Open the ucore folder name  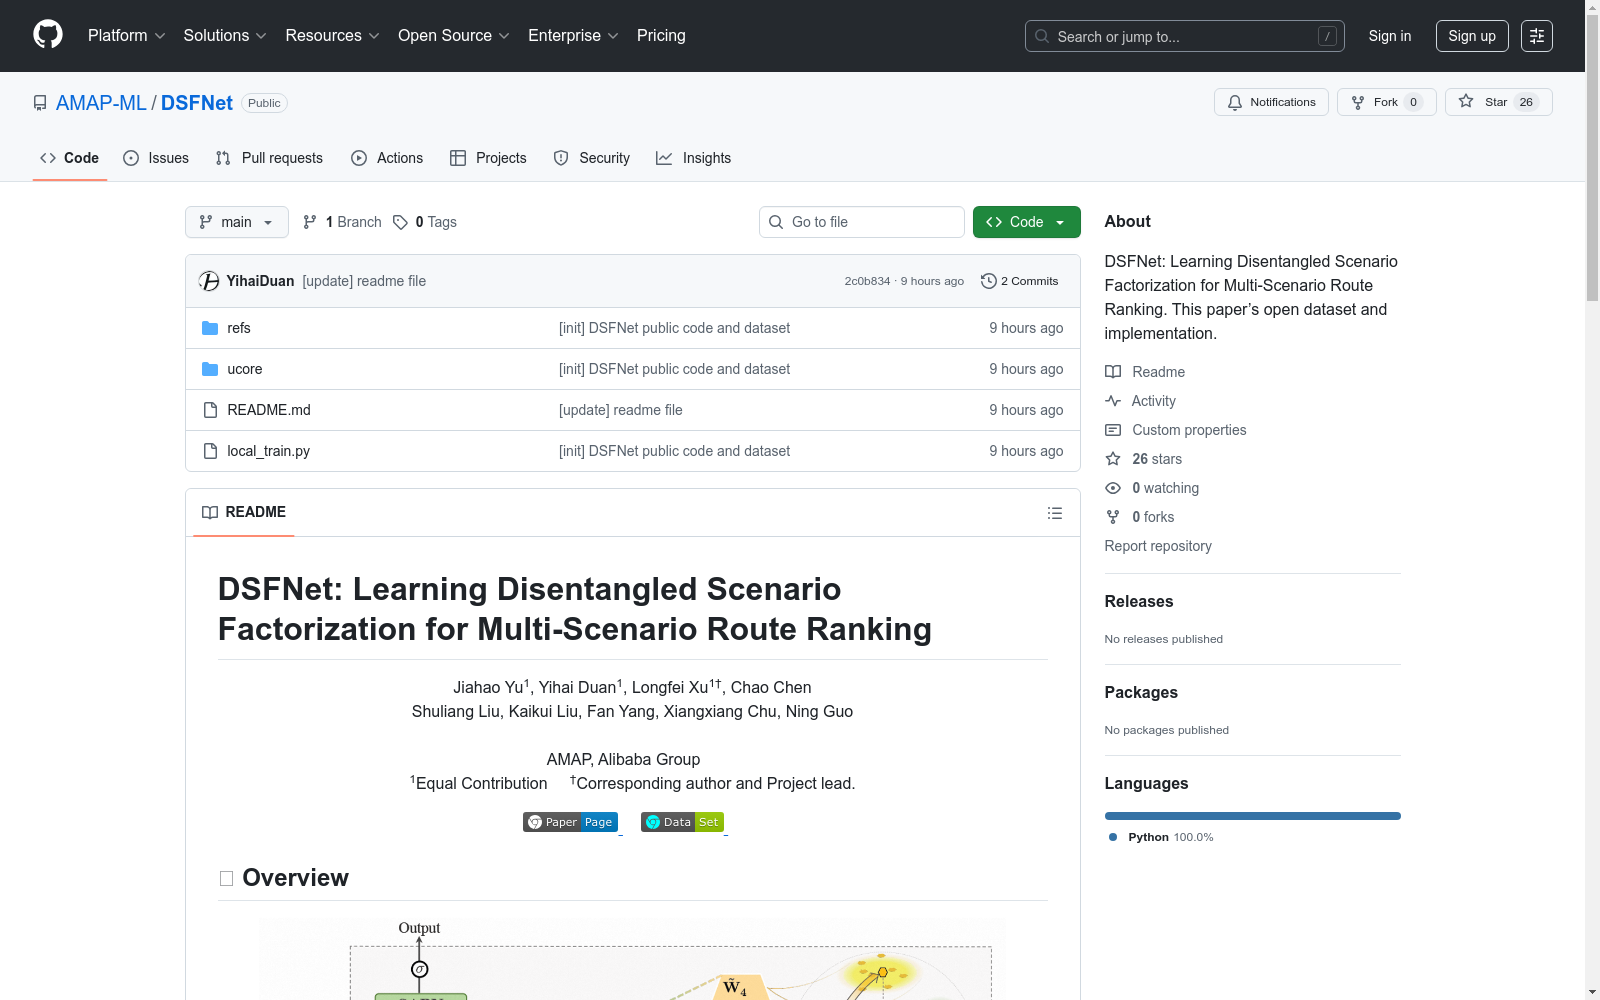click(245, 369)
